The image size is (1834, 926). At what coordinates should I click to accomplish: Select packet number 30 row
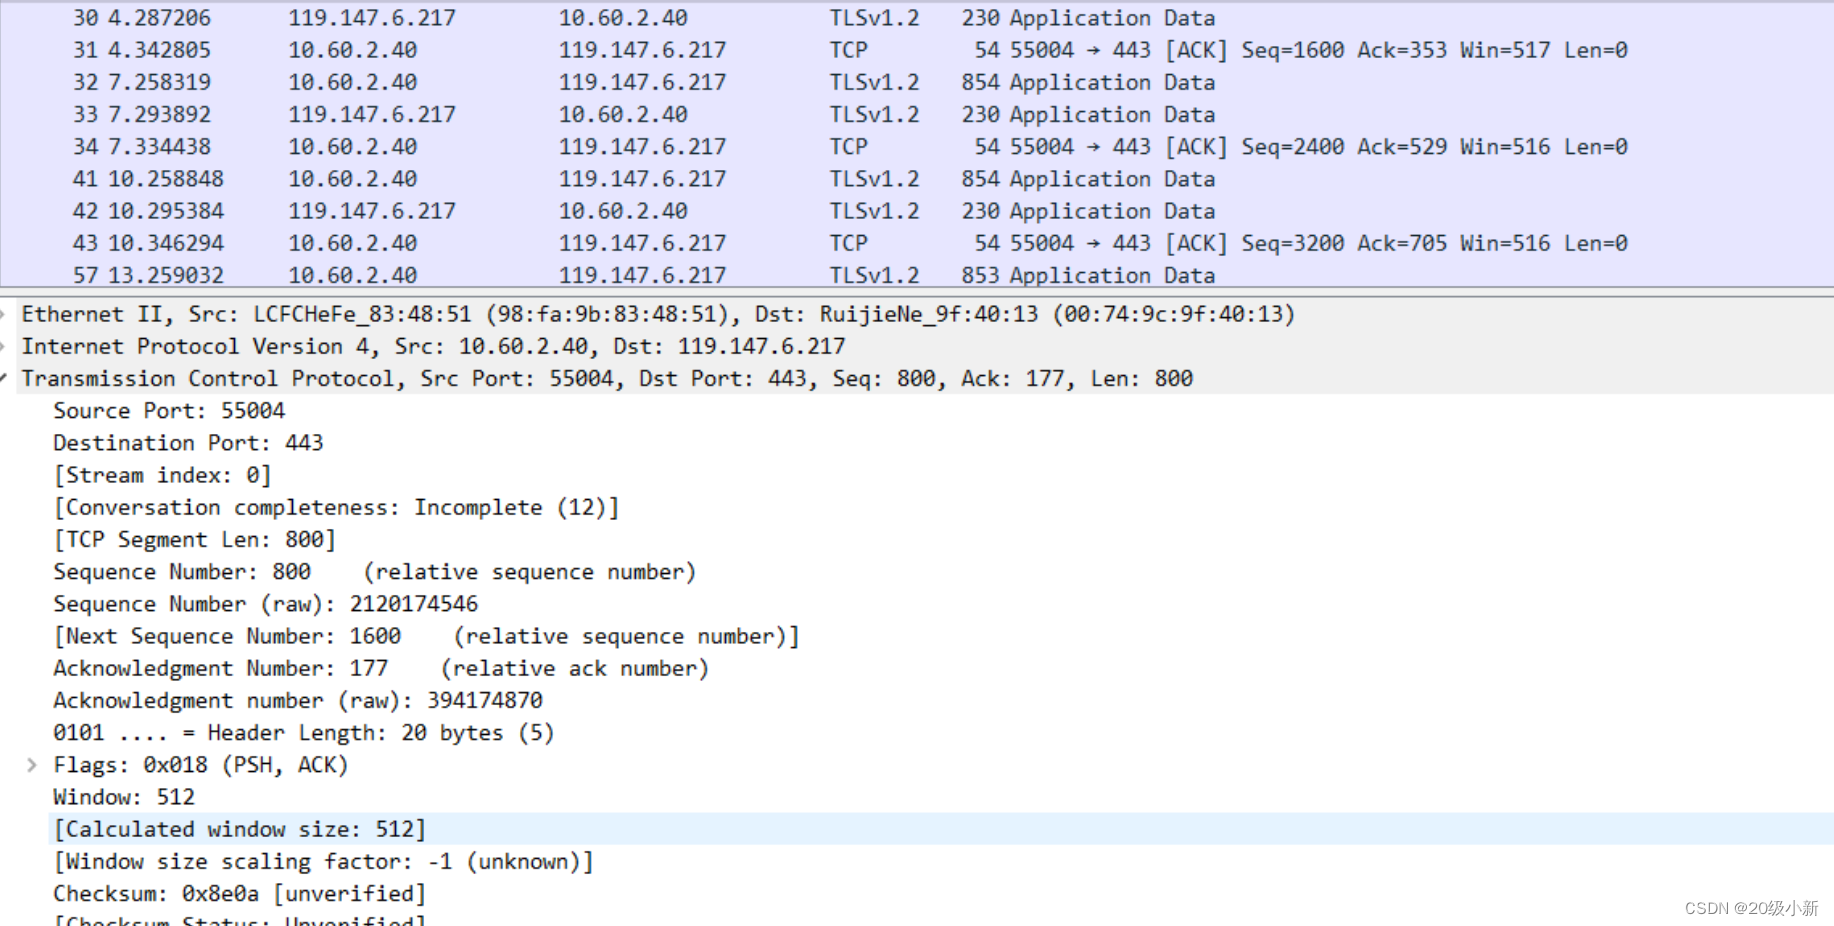[x=917, y=18]
